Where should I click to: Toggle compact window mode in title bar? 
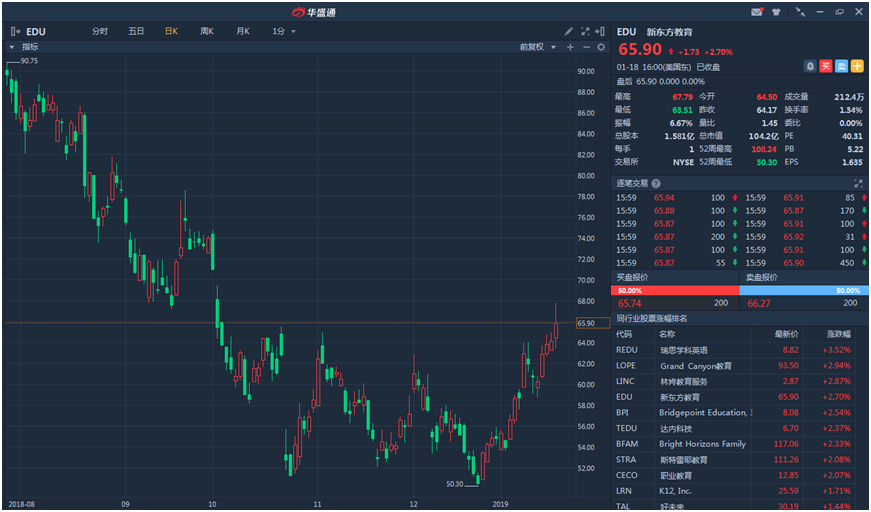click(x=800, y=12)
